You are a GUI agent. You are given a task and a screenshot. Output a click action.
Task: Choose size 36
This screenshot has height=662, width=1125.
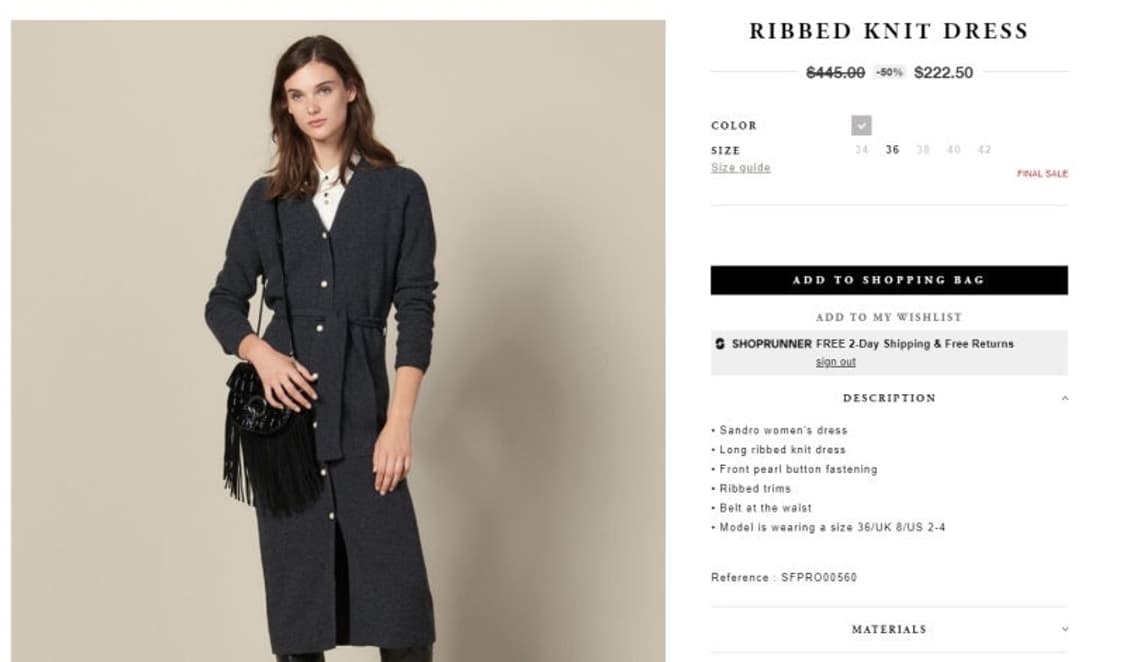point(892,150)
